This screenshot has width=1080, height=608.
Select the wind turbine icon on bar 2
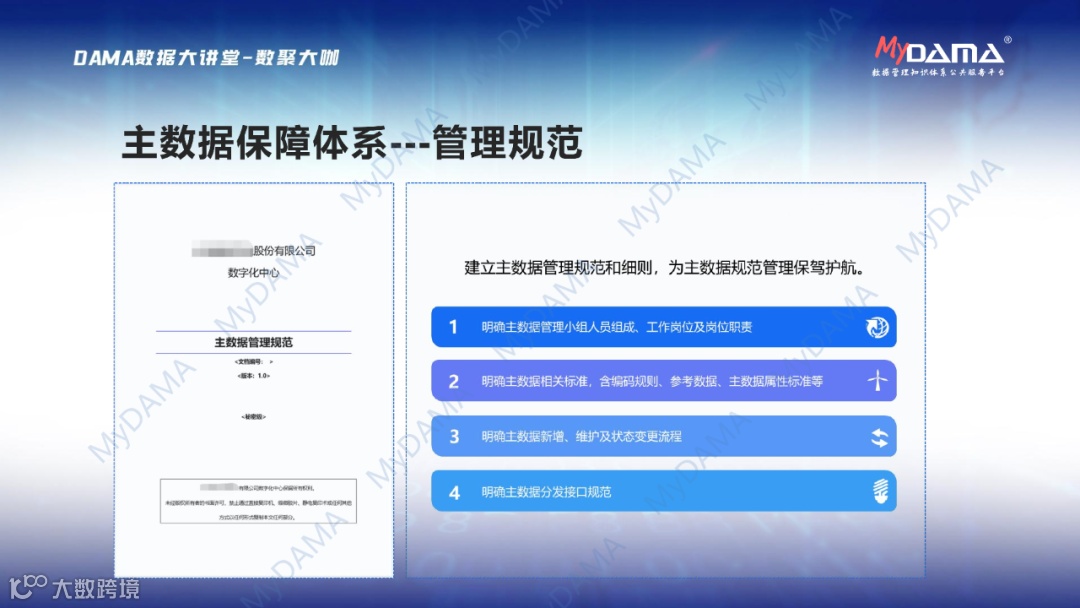pyautogui.click(x=875, y=381)
